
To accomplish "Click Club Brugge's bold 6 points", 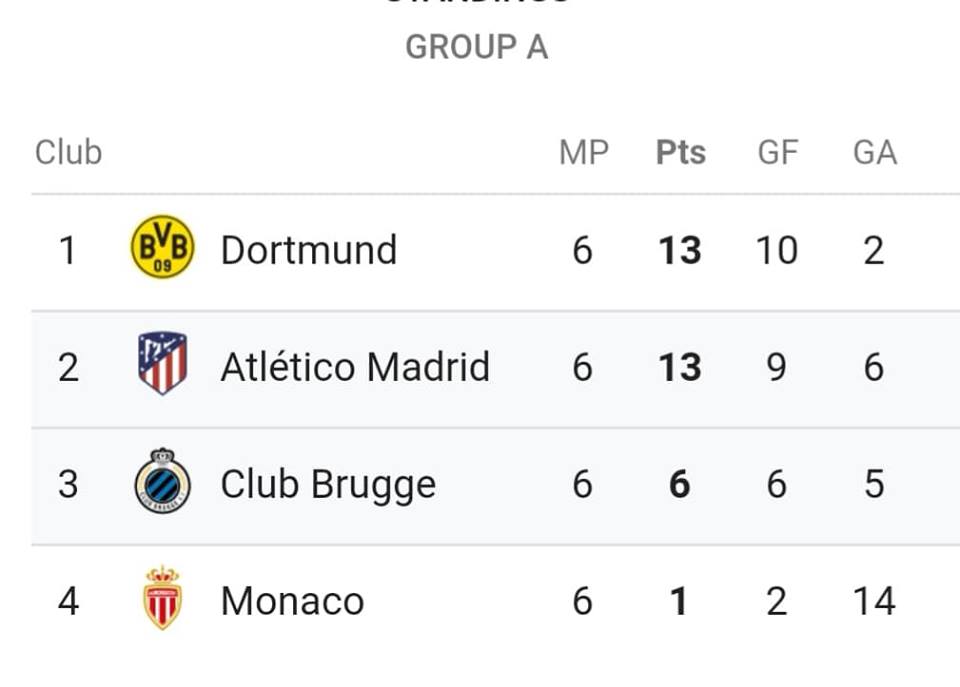I will pyautogui.click(x=680, y=484).
